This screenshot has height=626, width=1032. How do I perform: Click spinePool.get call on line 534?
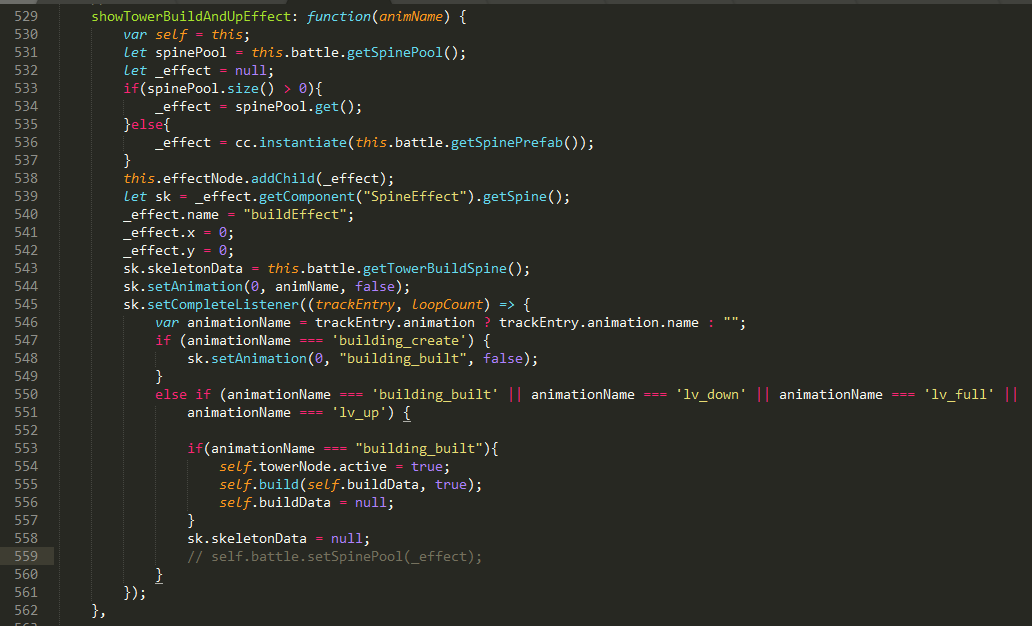(x=298, y=107)
